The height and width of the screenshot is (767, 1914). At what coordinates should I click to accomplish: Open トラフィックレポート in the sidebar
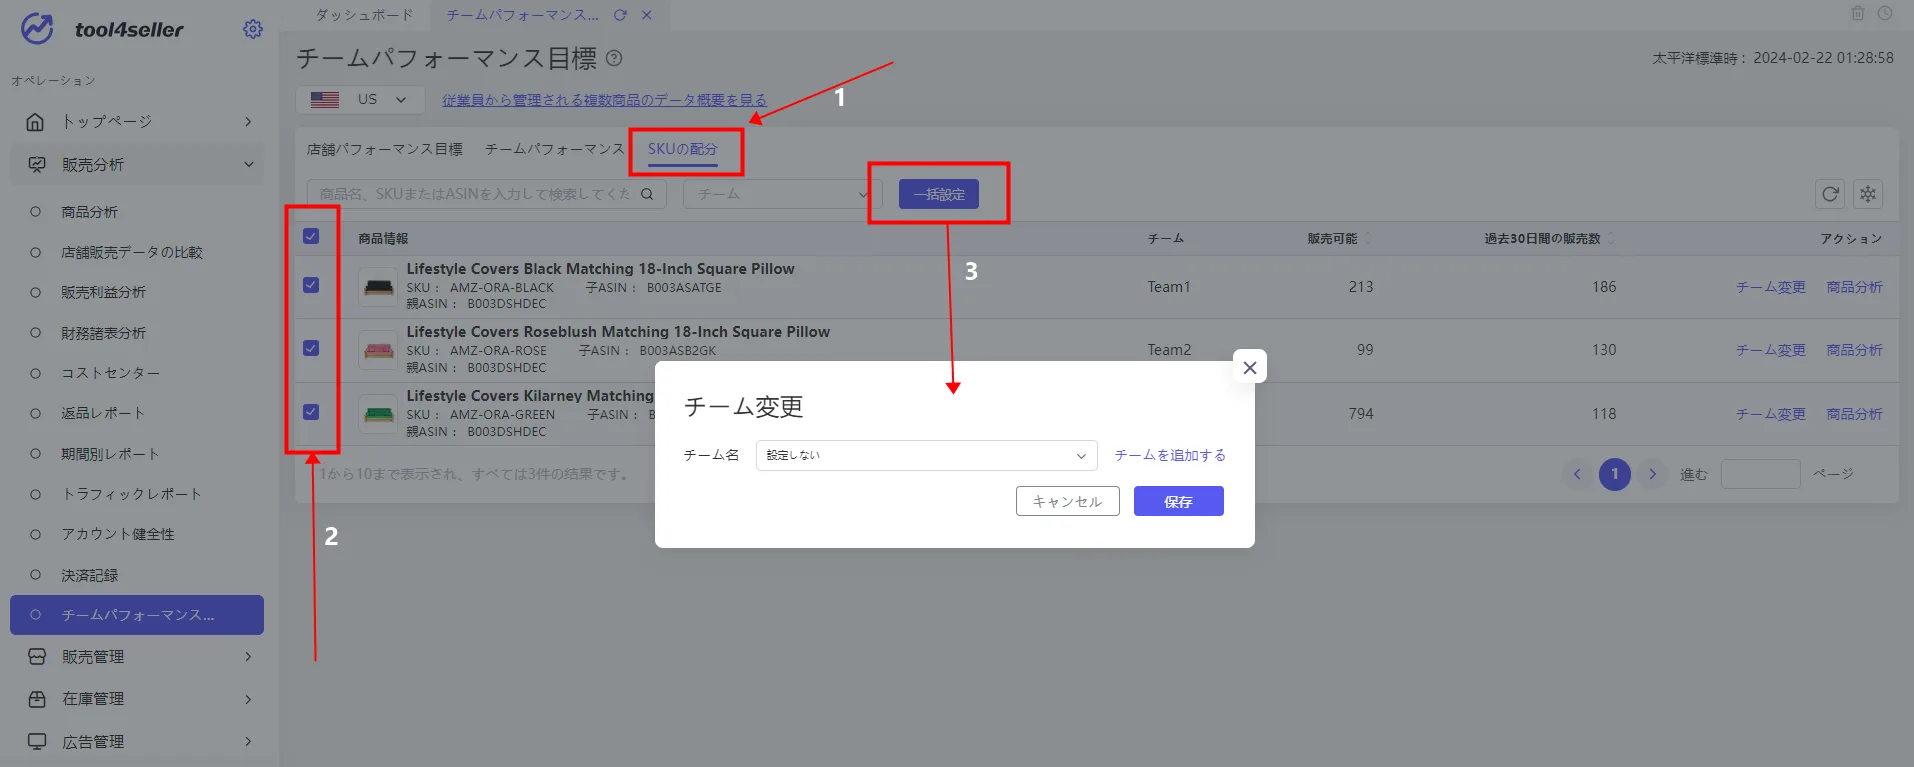131,494
